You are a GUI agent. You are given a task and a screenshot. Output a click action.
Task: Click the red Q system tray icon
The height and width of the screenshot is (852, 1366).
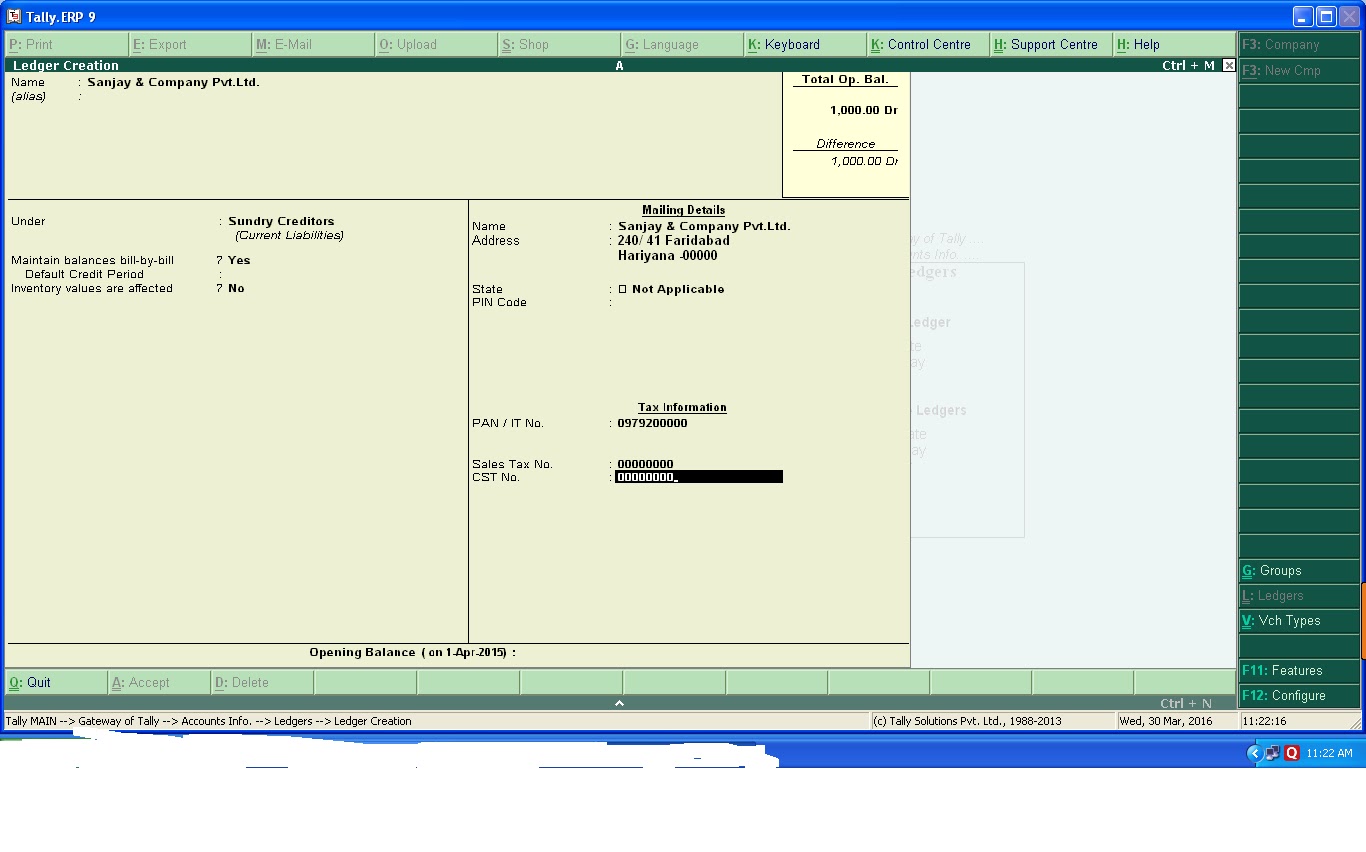click(x=1291, y=753)
